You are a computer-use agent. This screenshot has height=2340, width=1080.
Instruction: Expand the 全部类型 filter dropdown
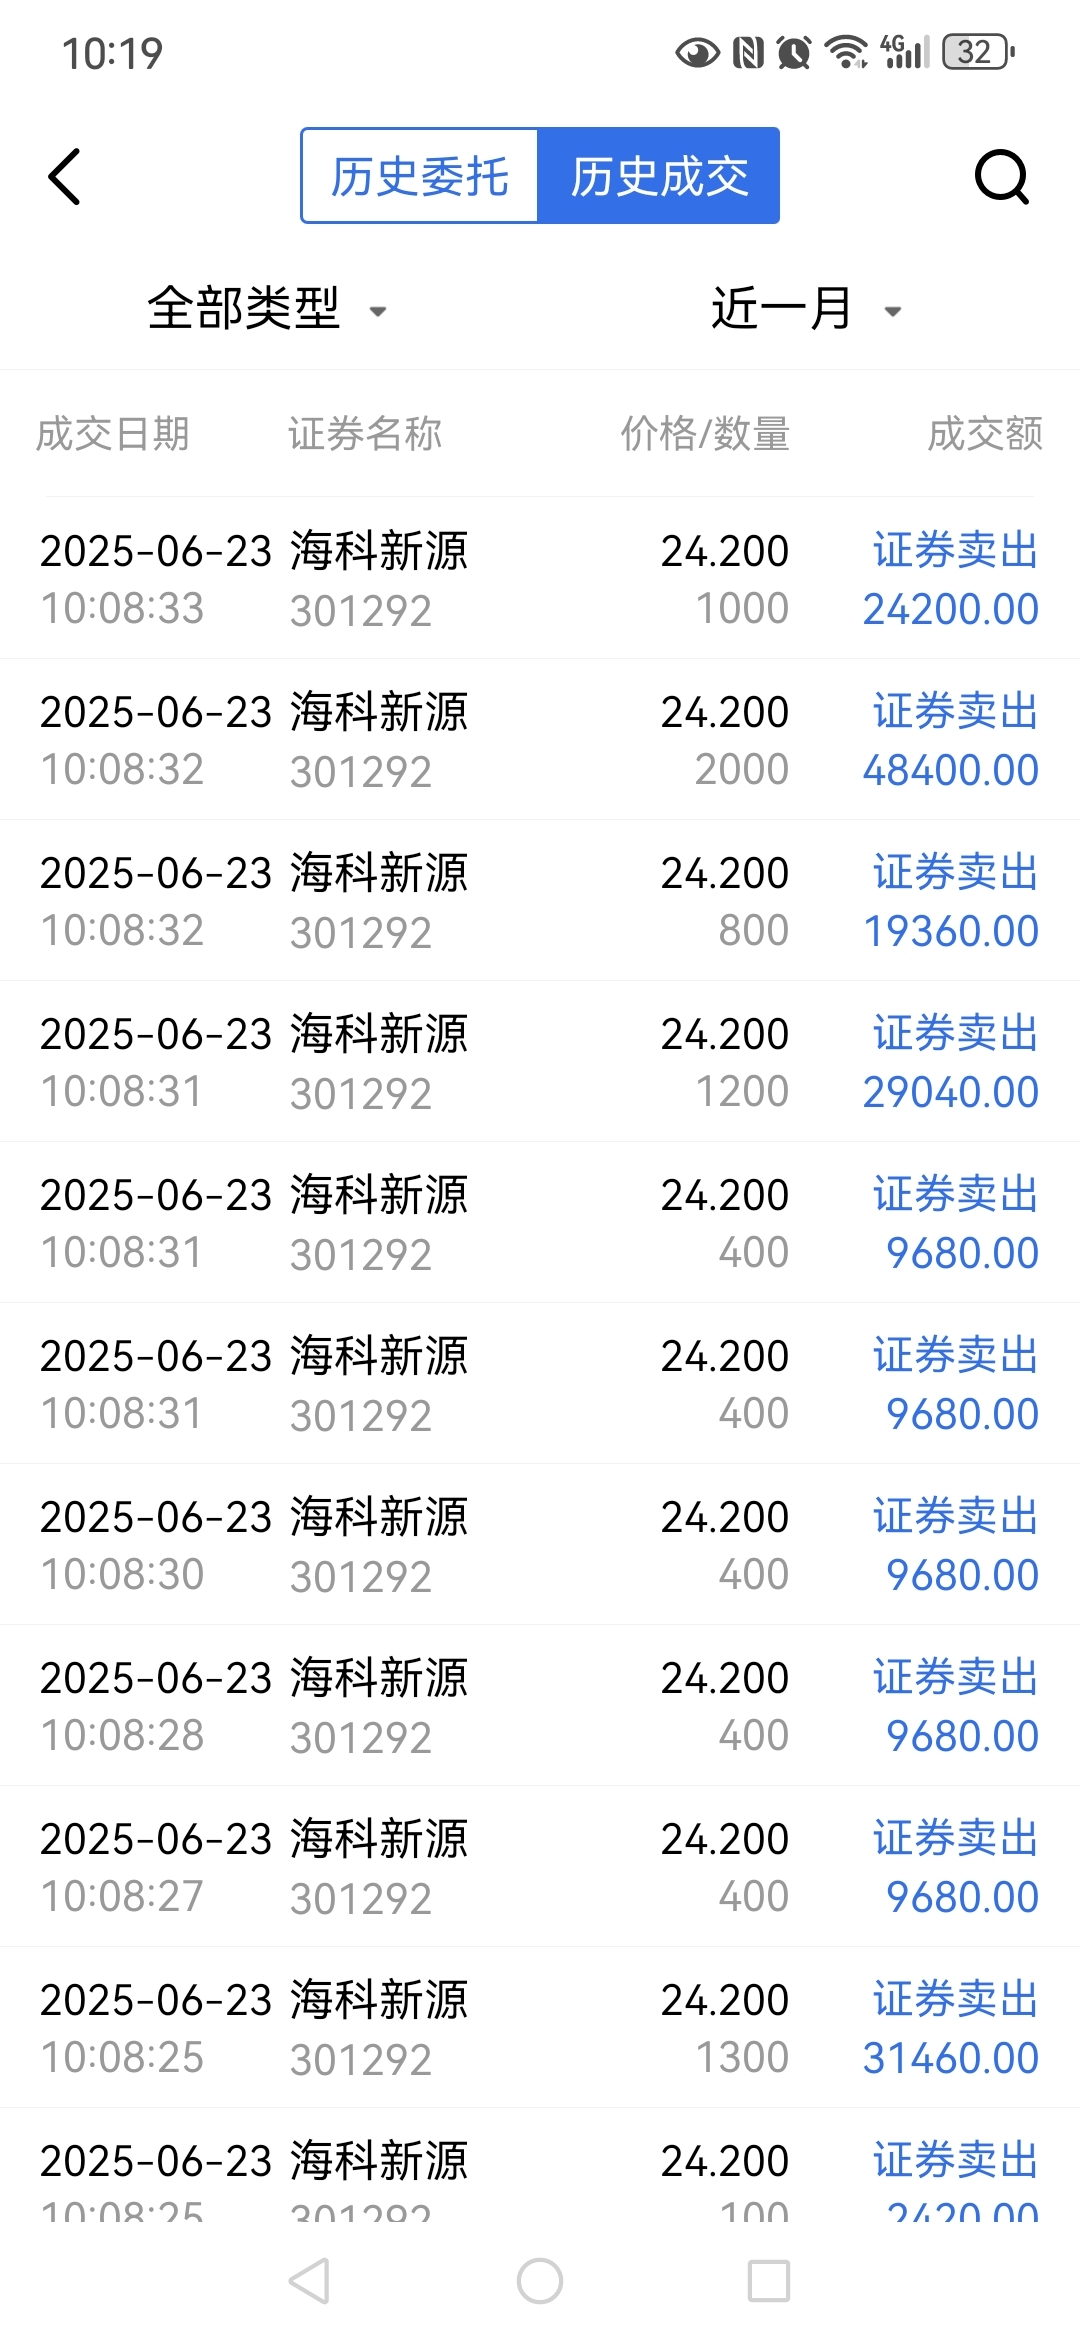tap(267, 308)
